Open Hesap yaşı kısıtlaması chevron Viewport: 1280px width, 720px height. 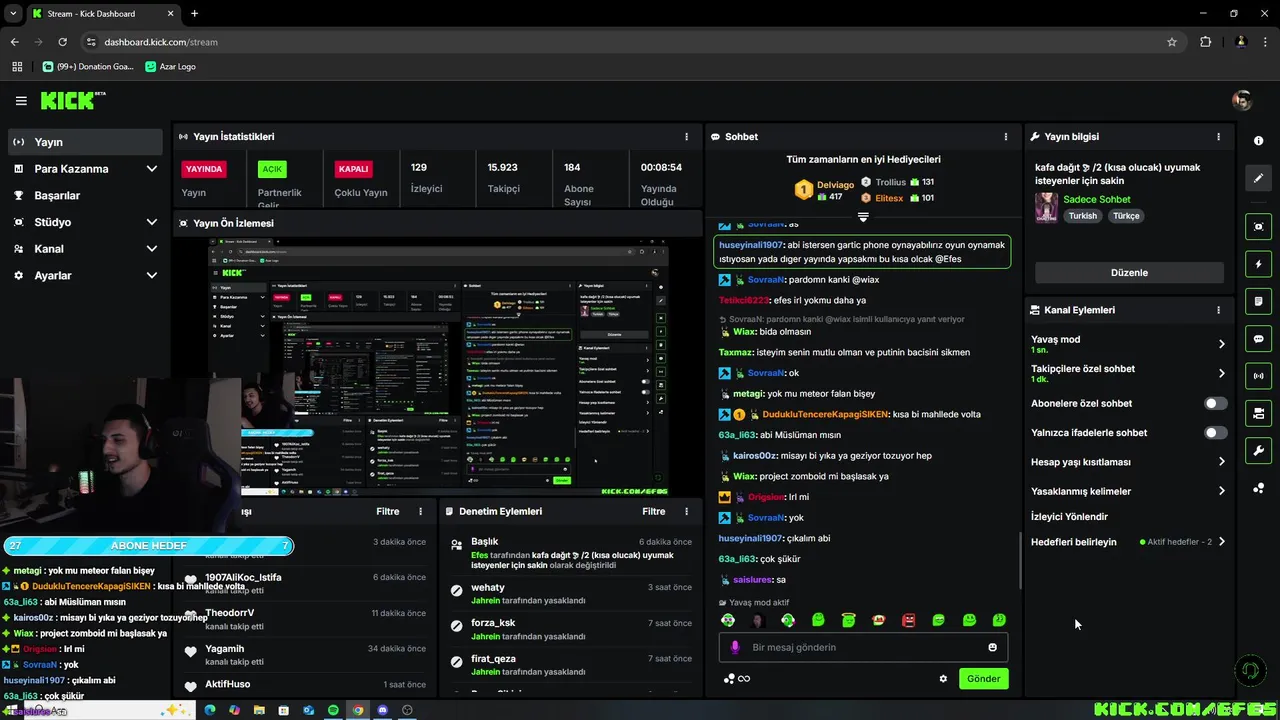1221,462
